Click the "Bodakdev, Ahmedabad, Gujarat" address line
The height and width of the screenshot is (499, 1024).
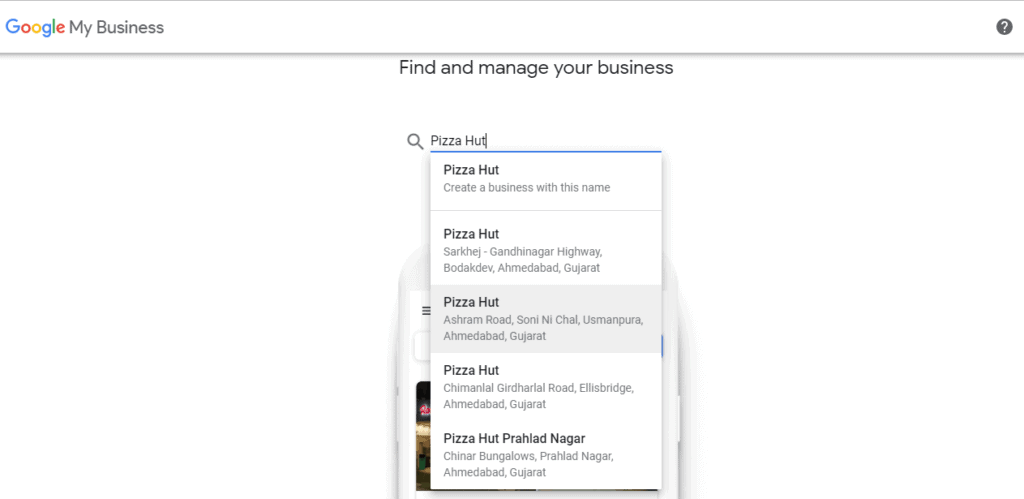tap(521, 268)
